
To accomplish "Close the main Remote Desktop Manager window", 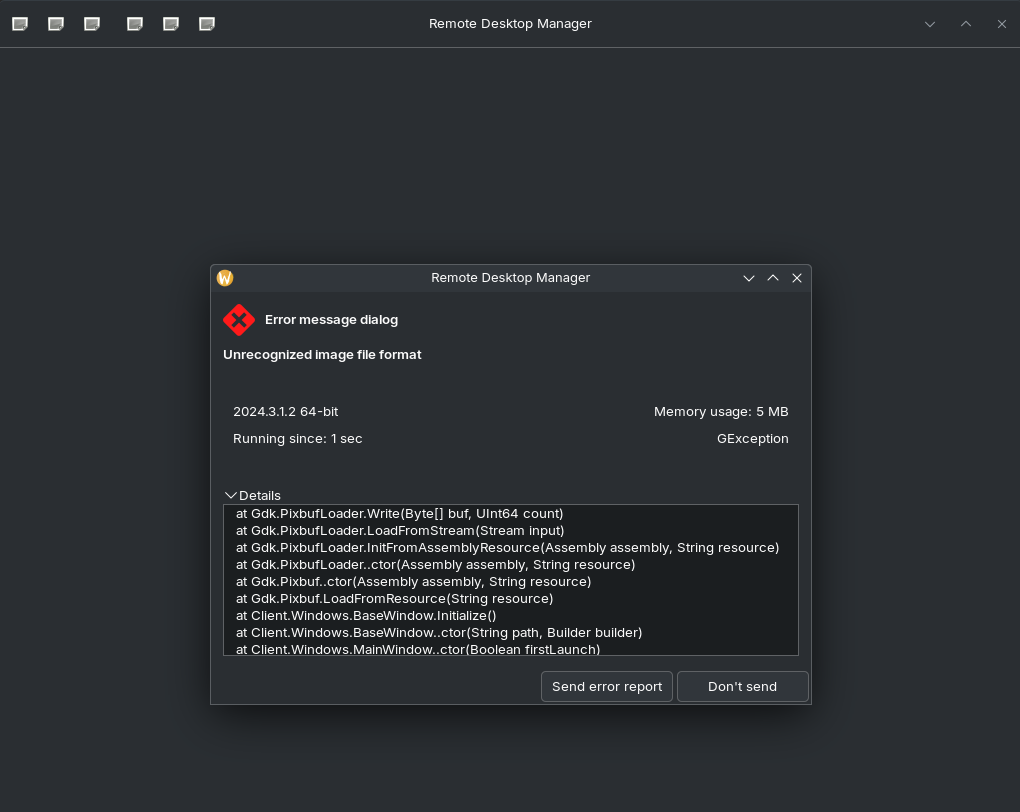I will 1002,24.
